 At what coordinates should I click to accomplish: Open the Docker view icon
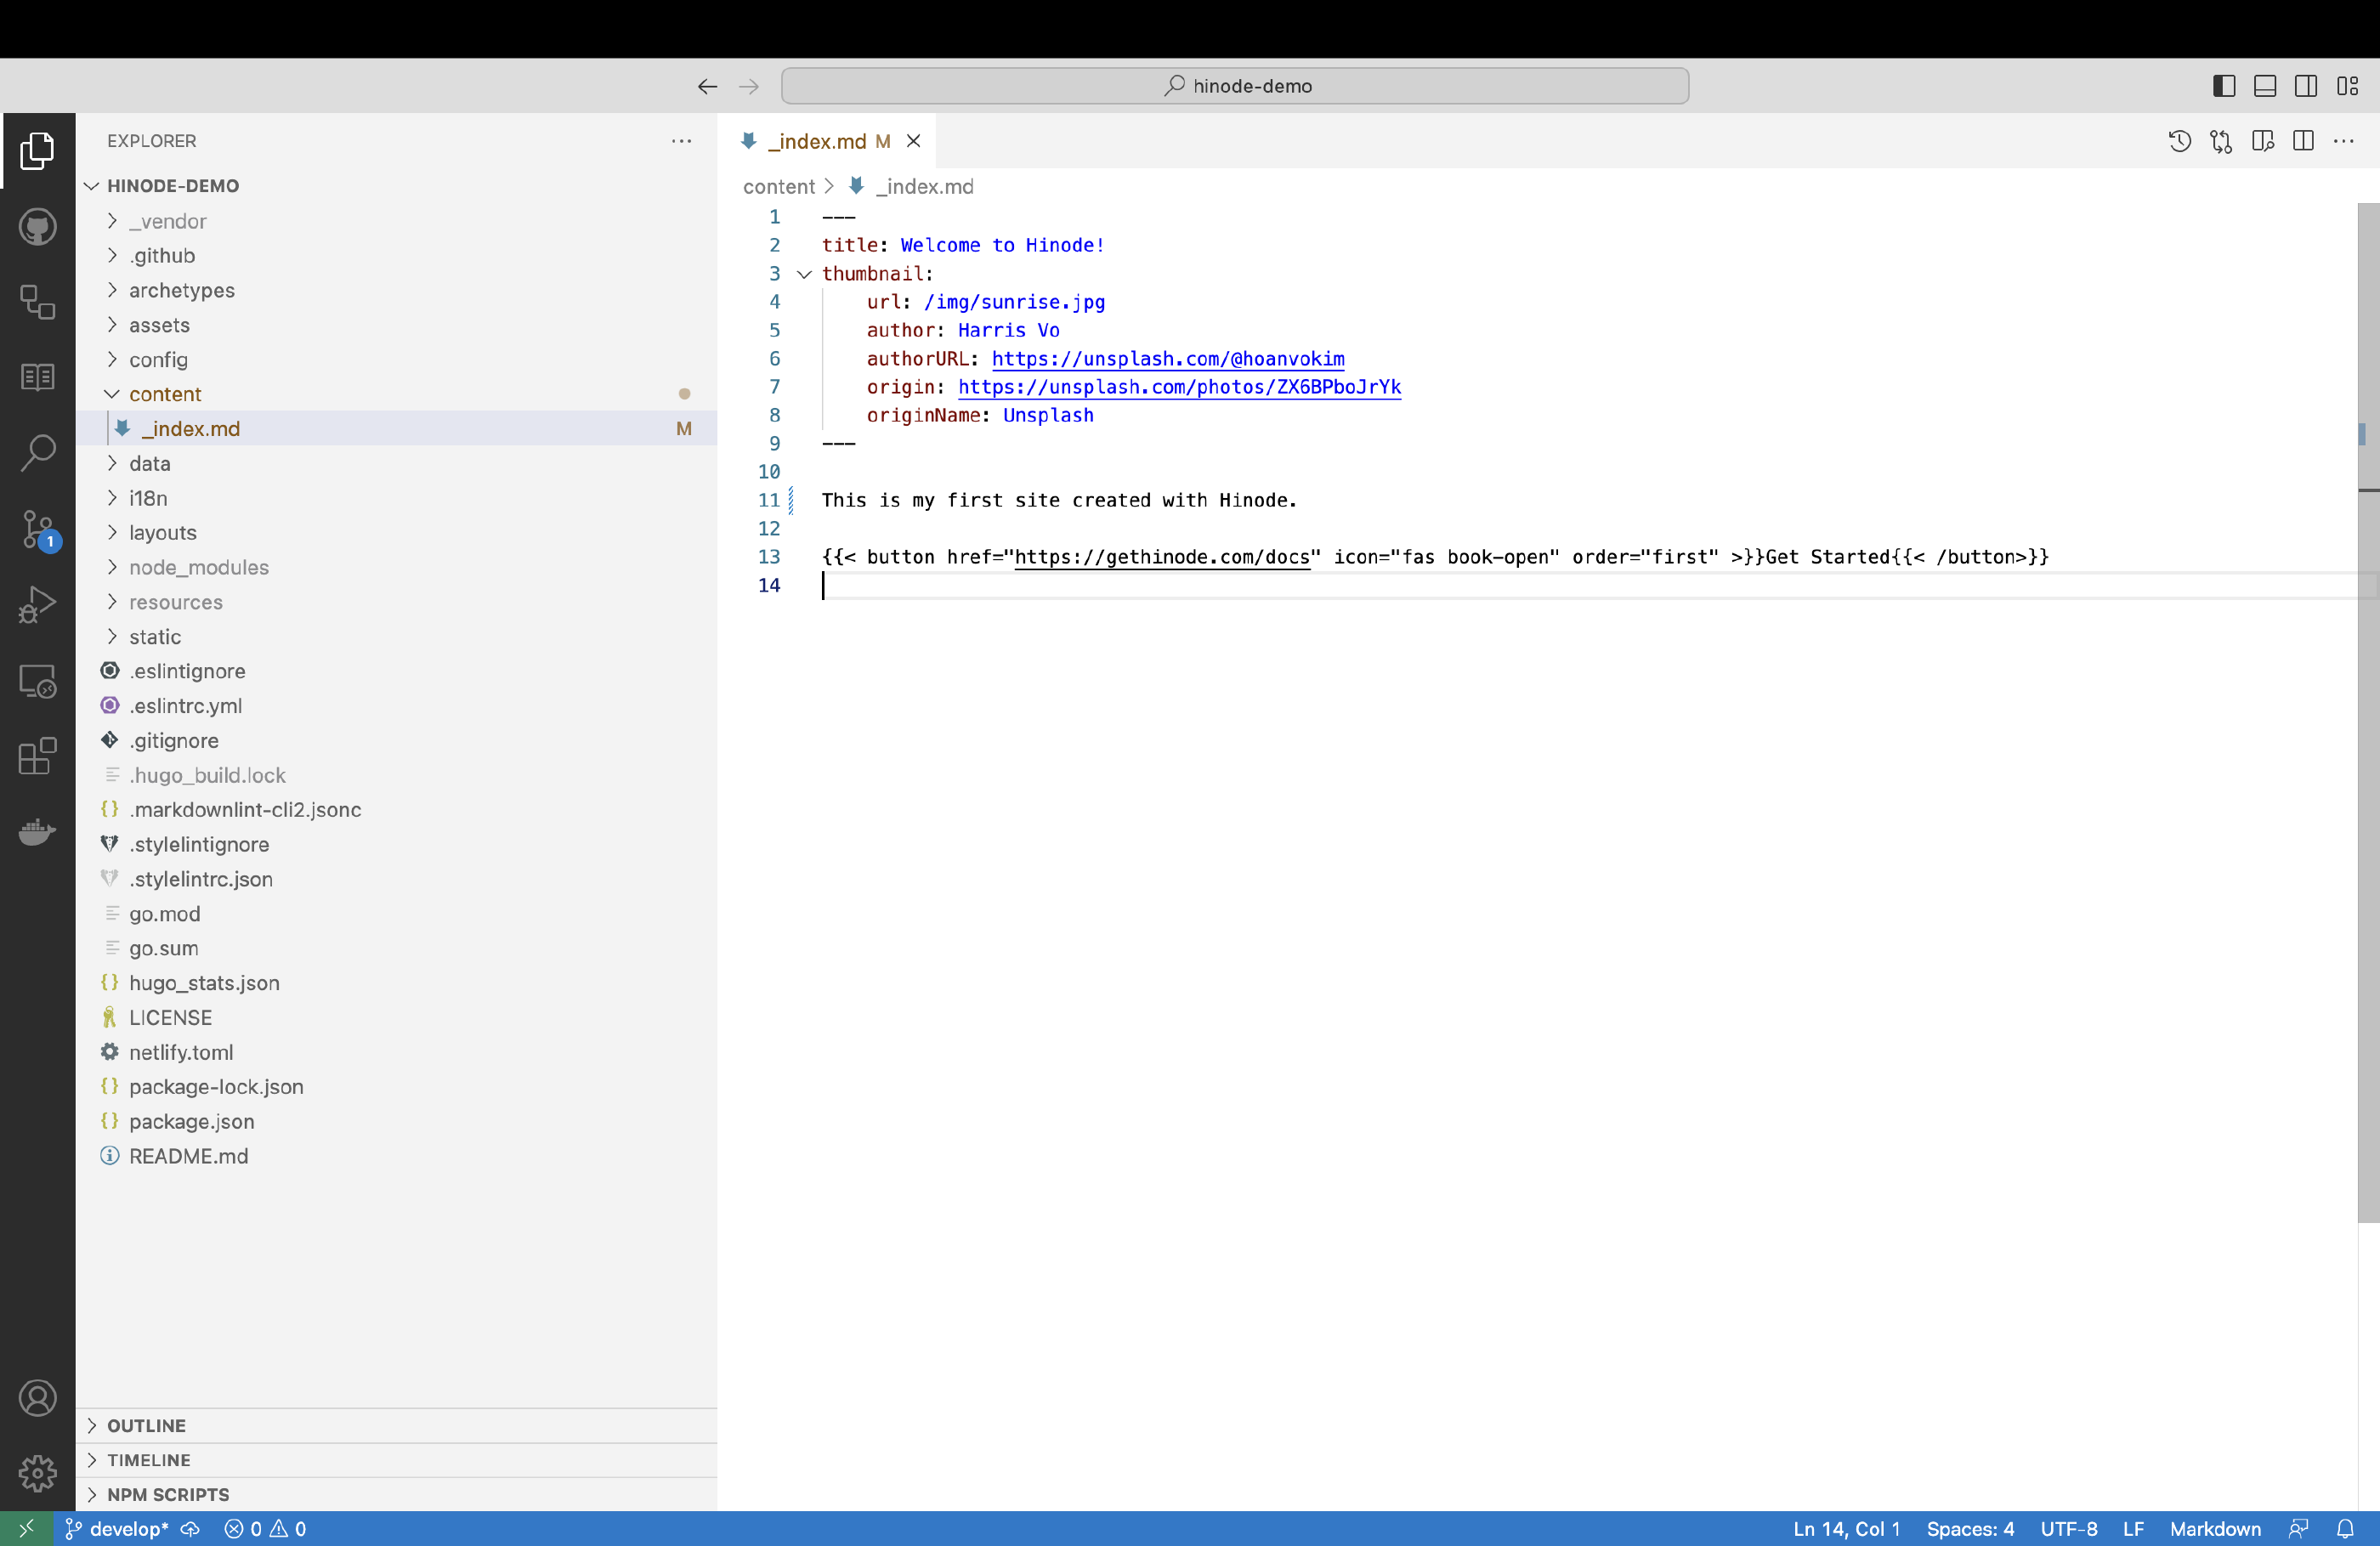pos(38,832)
